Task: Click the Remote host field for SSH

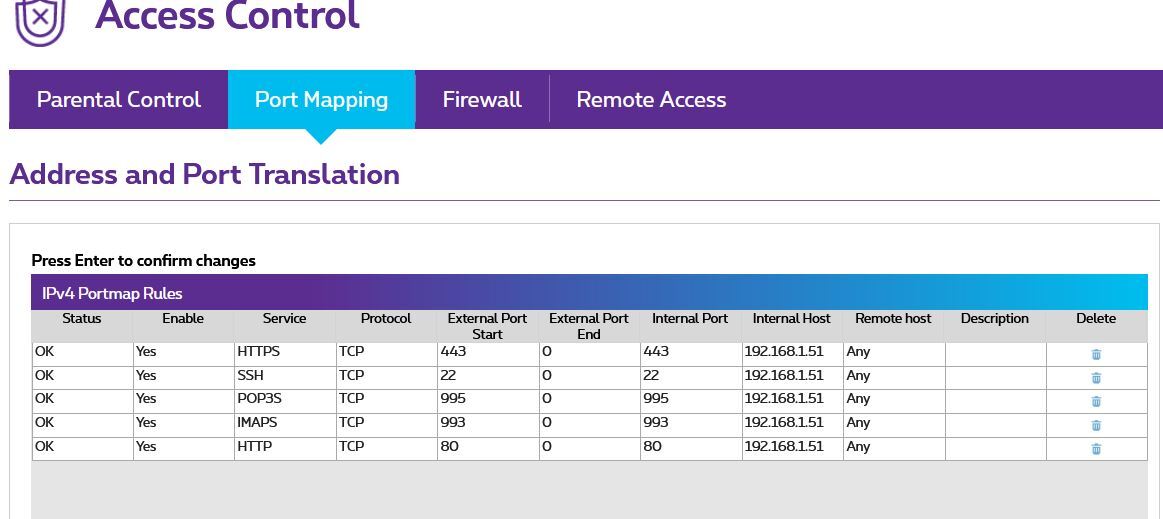Action: click(x=893, y=377)
